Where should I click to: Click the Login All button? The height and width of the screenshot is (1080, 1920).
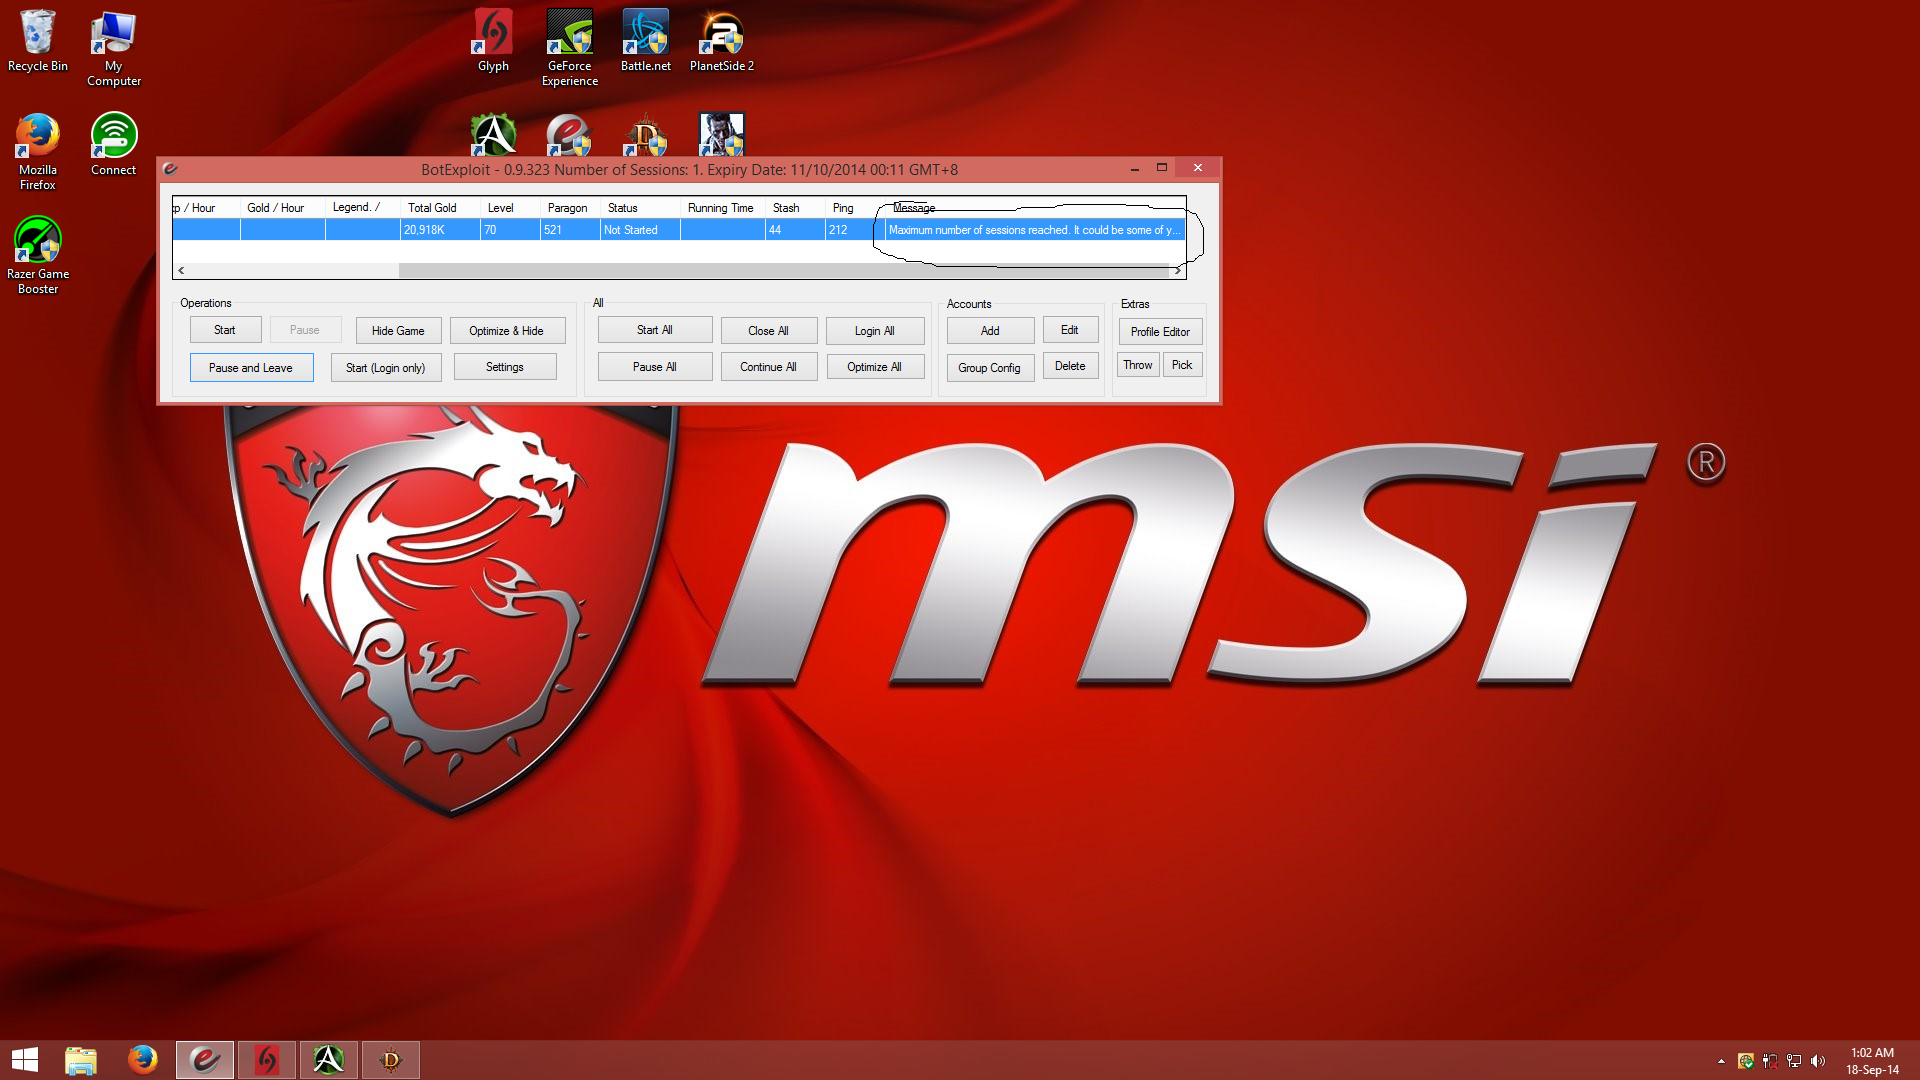(875, 331)
